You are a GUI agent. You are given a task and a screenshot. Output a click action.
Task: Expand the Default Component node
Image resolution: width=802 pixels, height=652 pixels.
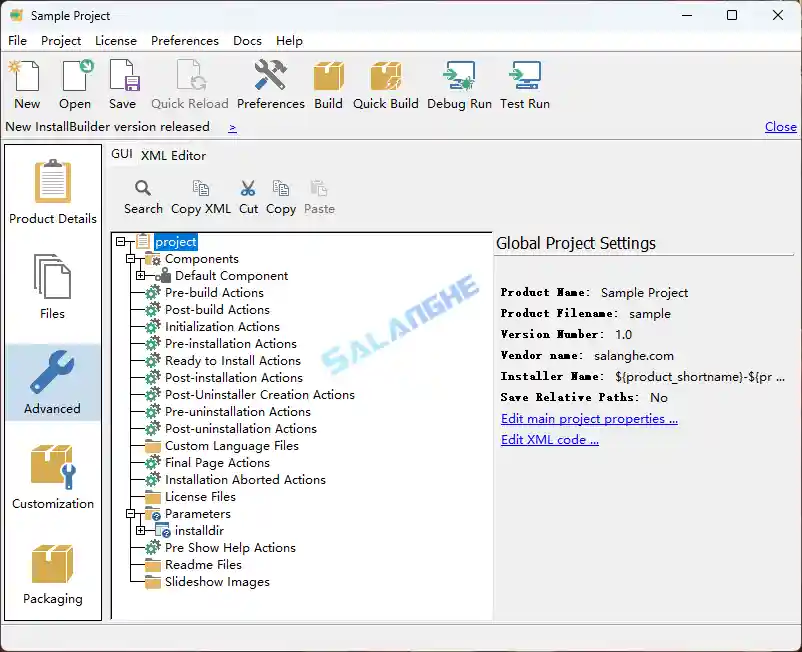point(141,276)
